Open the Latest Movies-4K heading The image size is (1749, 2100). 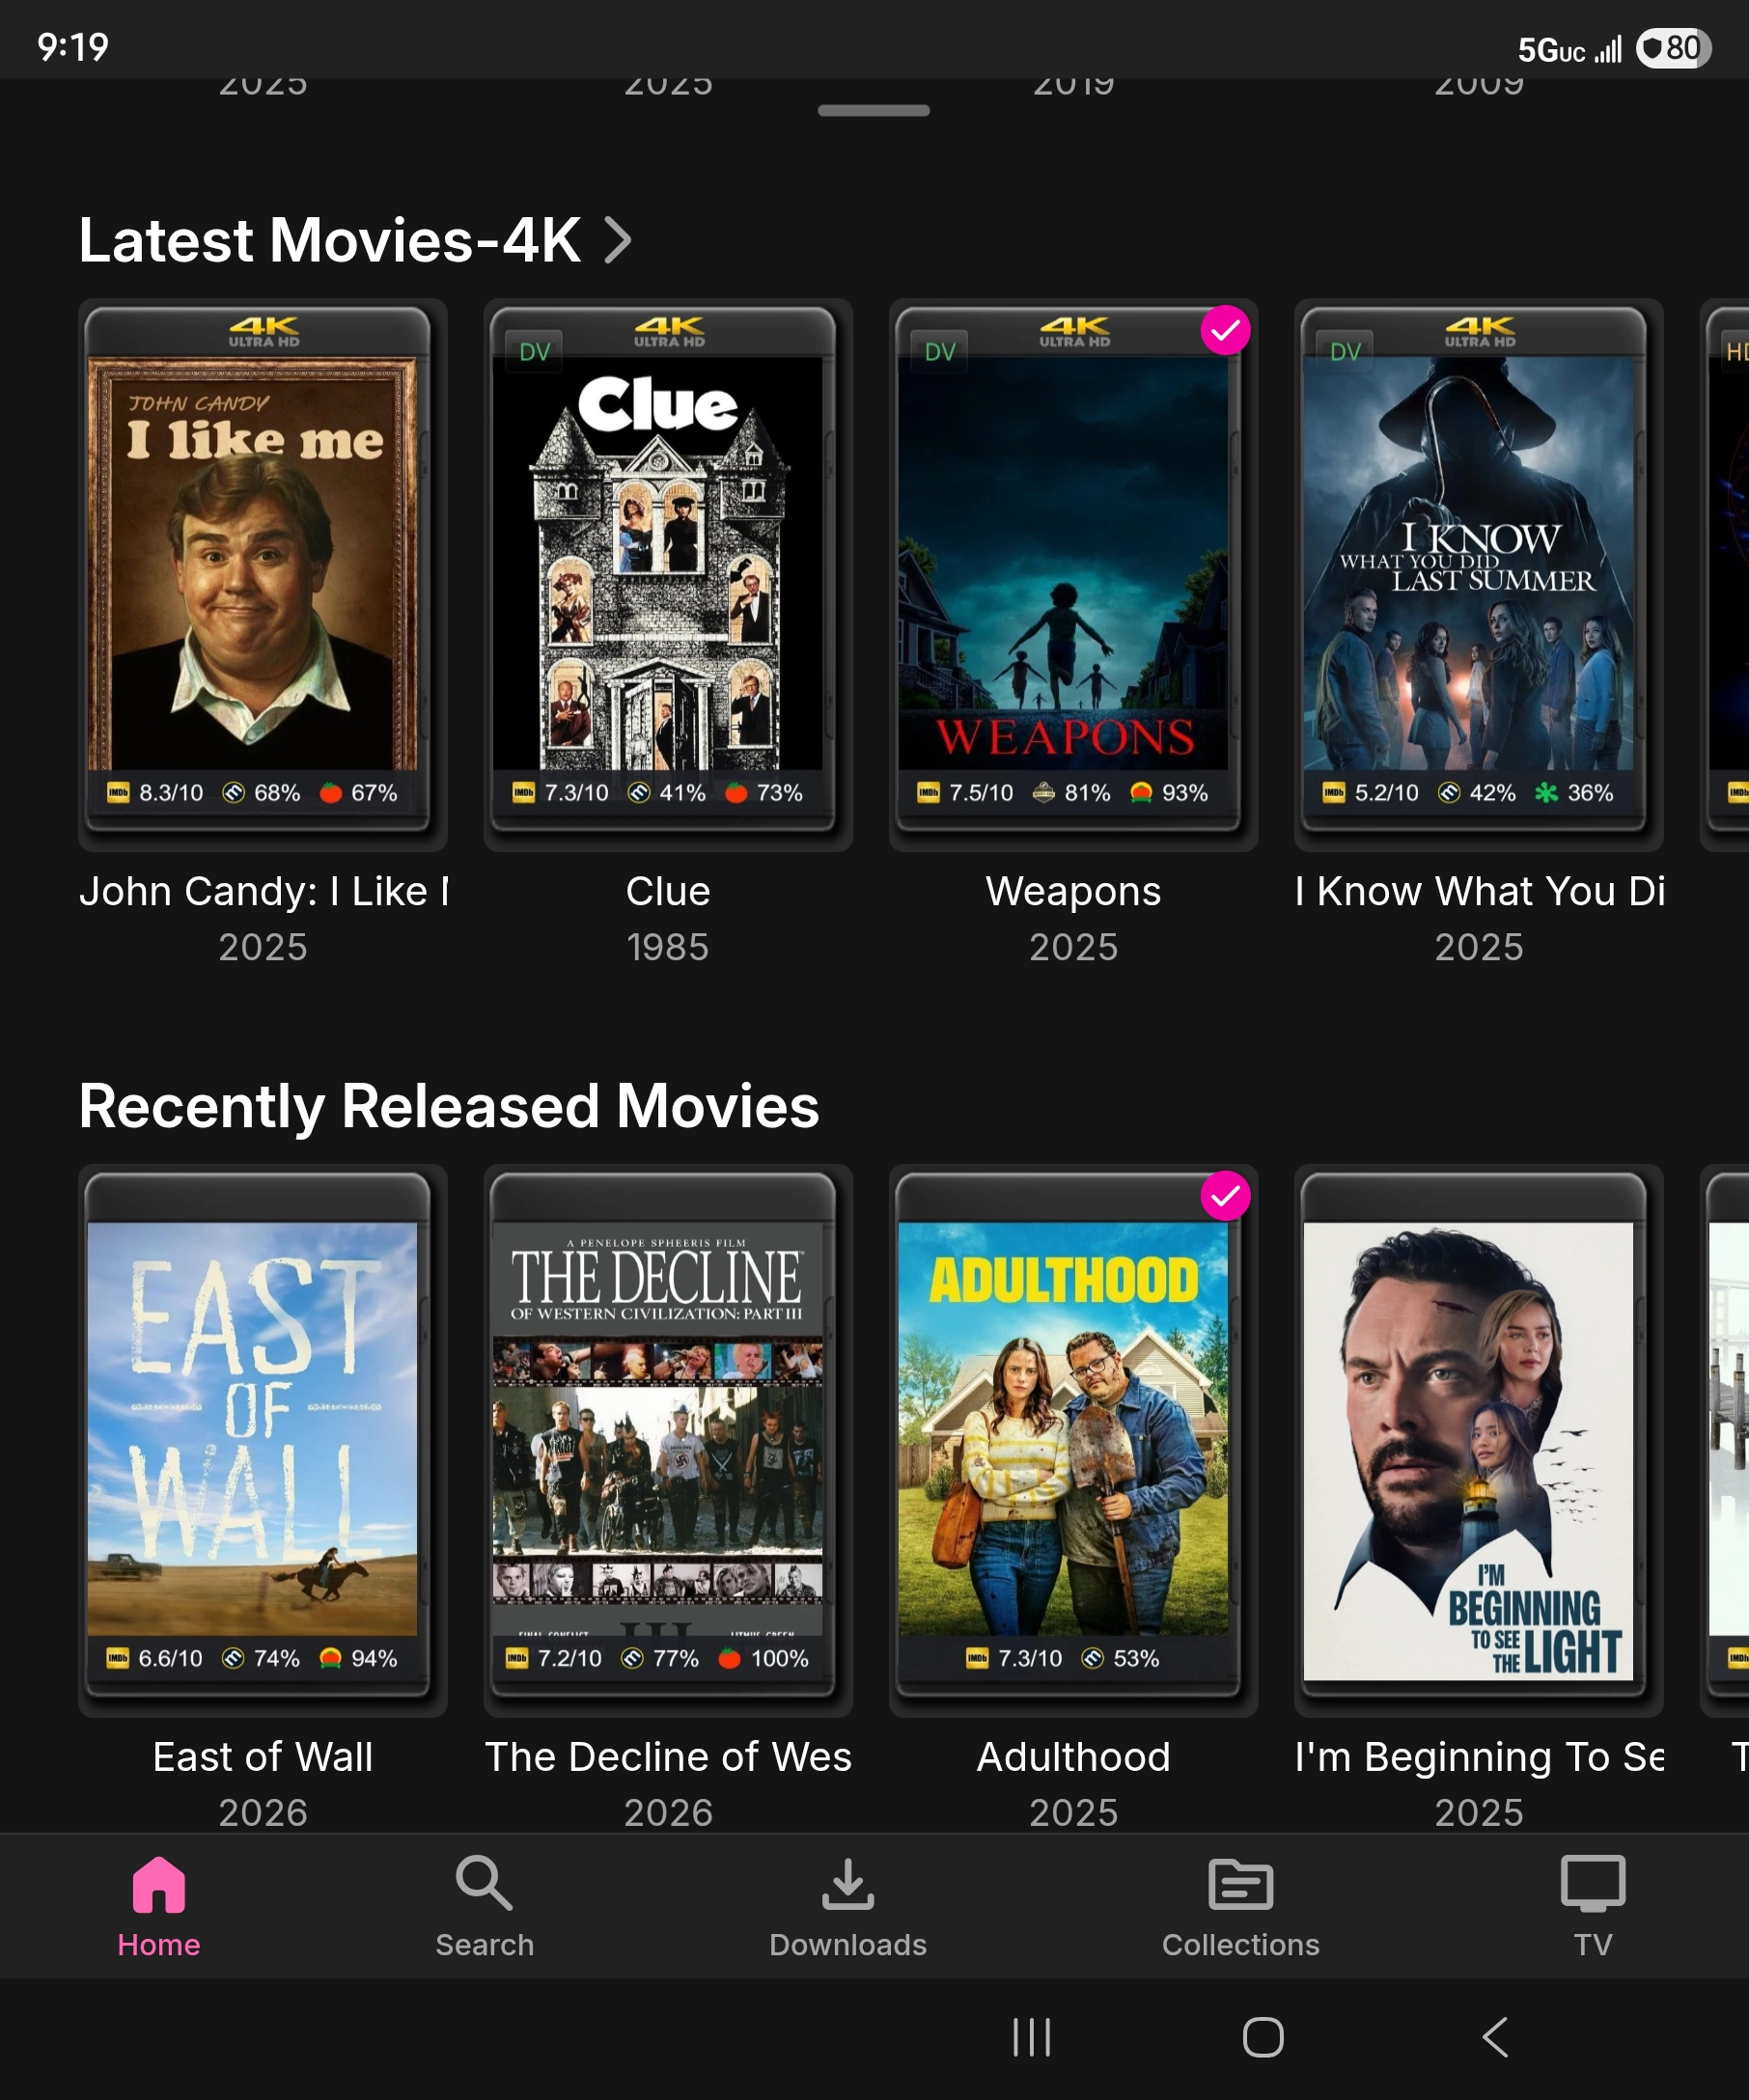tap(330, 240)
